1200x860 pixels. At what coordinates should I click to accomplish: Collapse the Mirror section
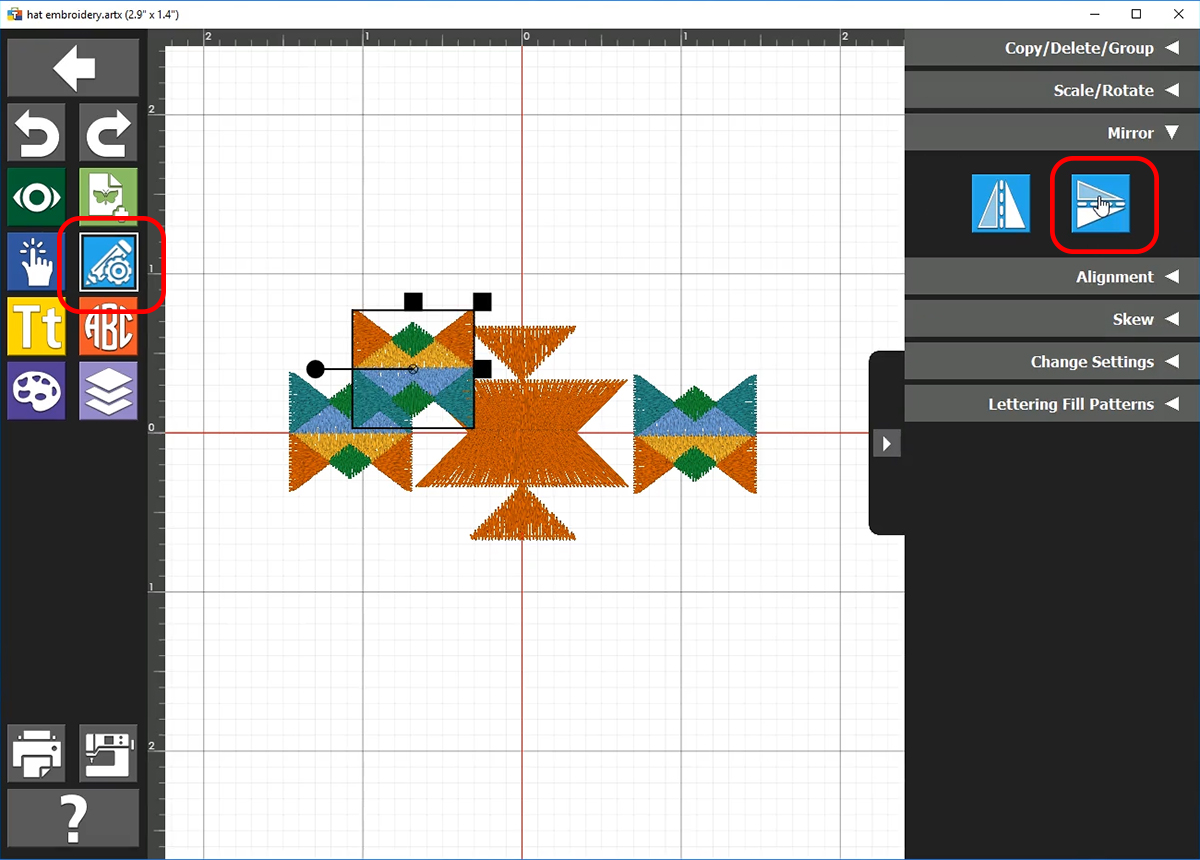click(1052, 133)
